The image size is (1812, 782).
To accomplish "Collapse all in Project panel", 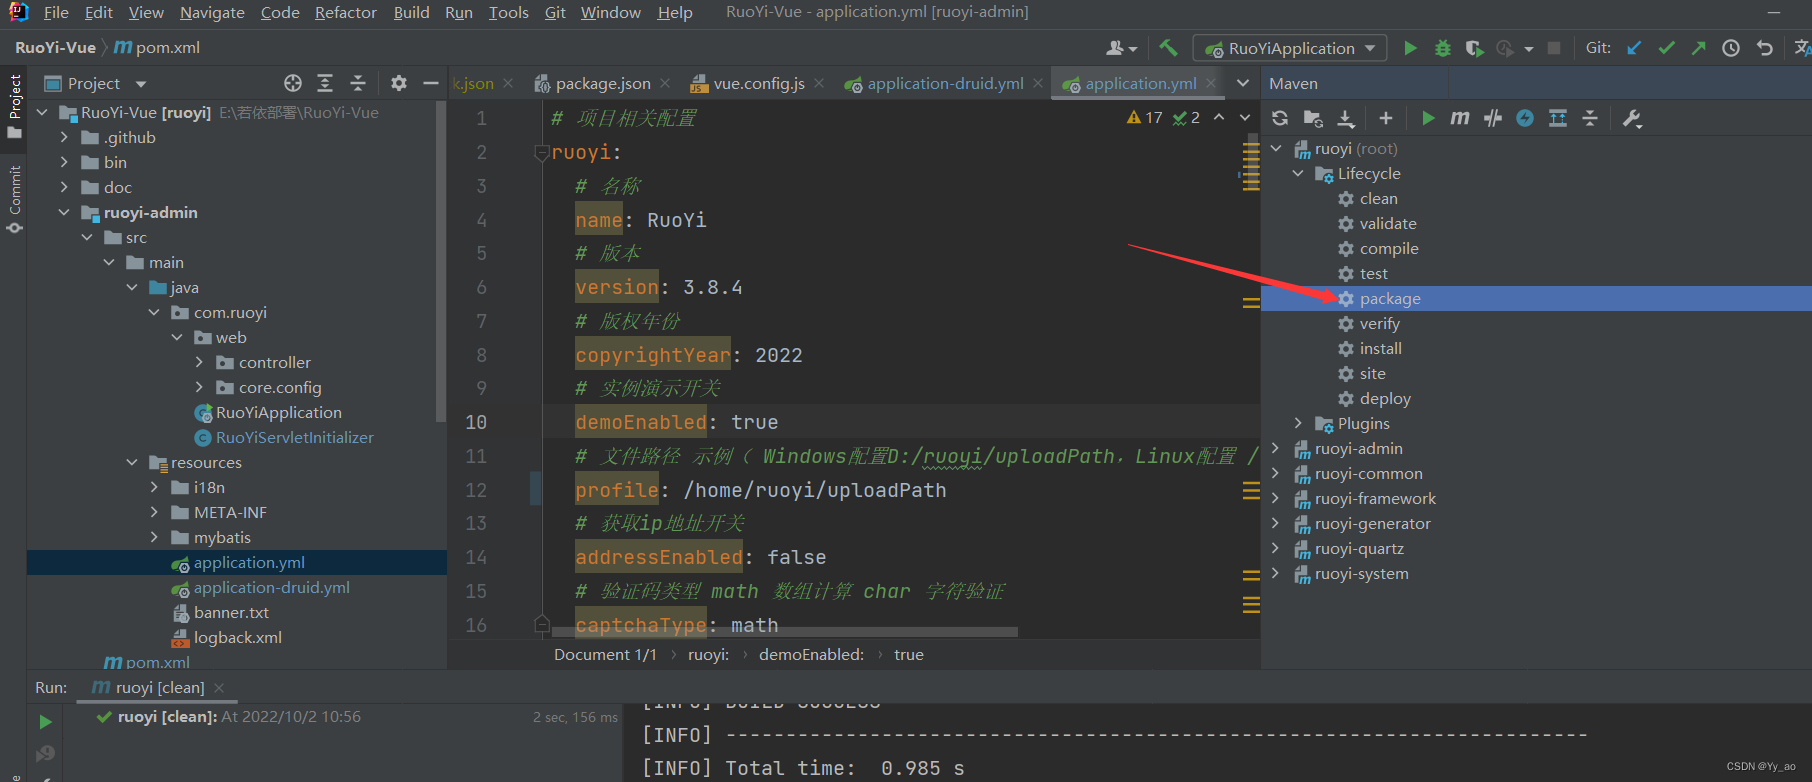I will tap(358, 83).
